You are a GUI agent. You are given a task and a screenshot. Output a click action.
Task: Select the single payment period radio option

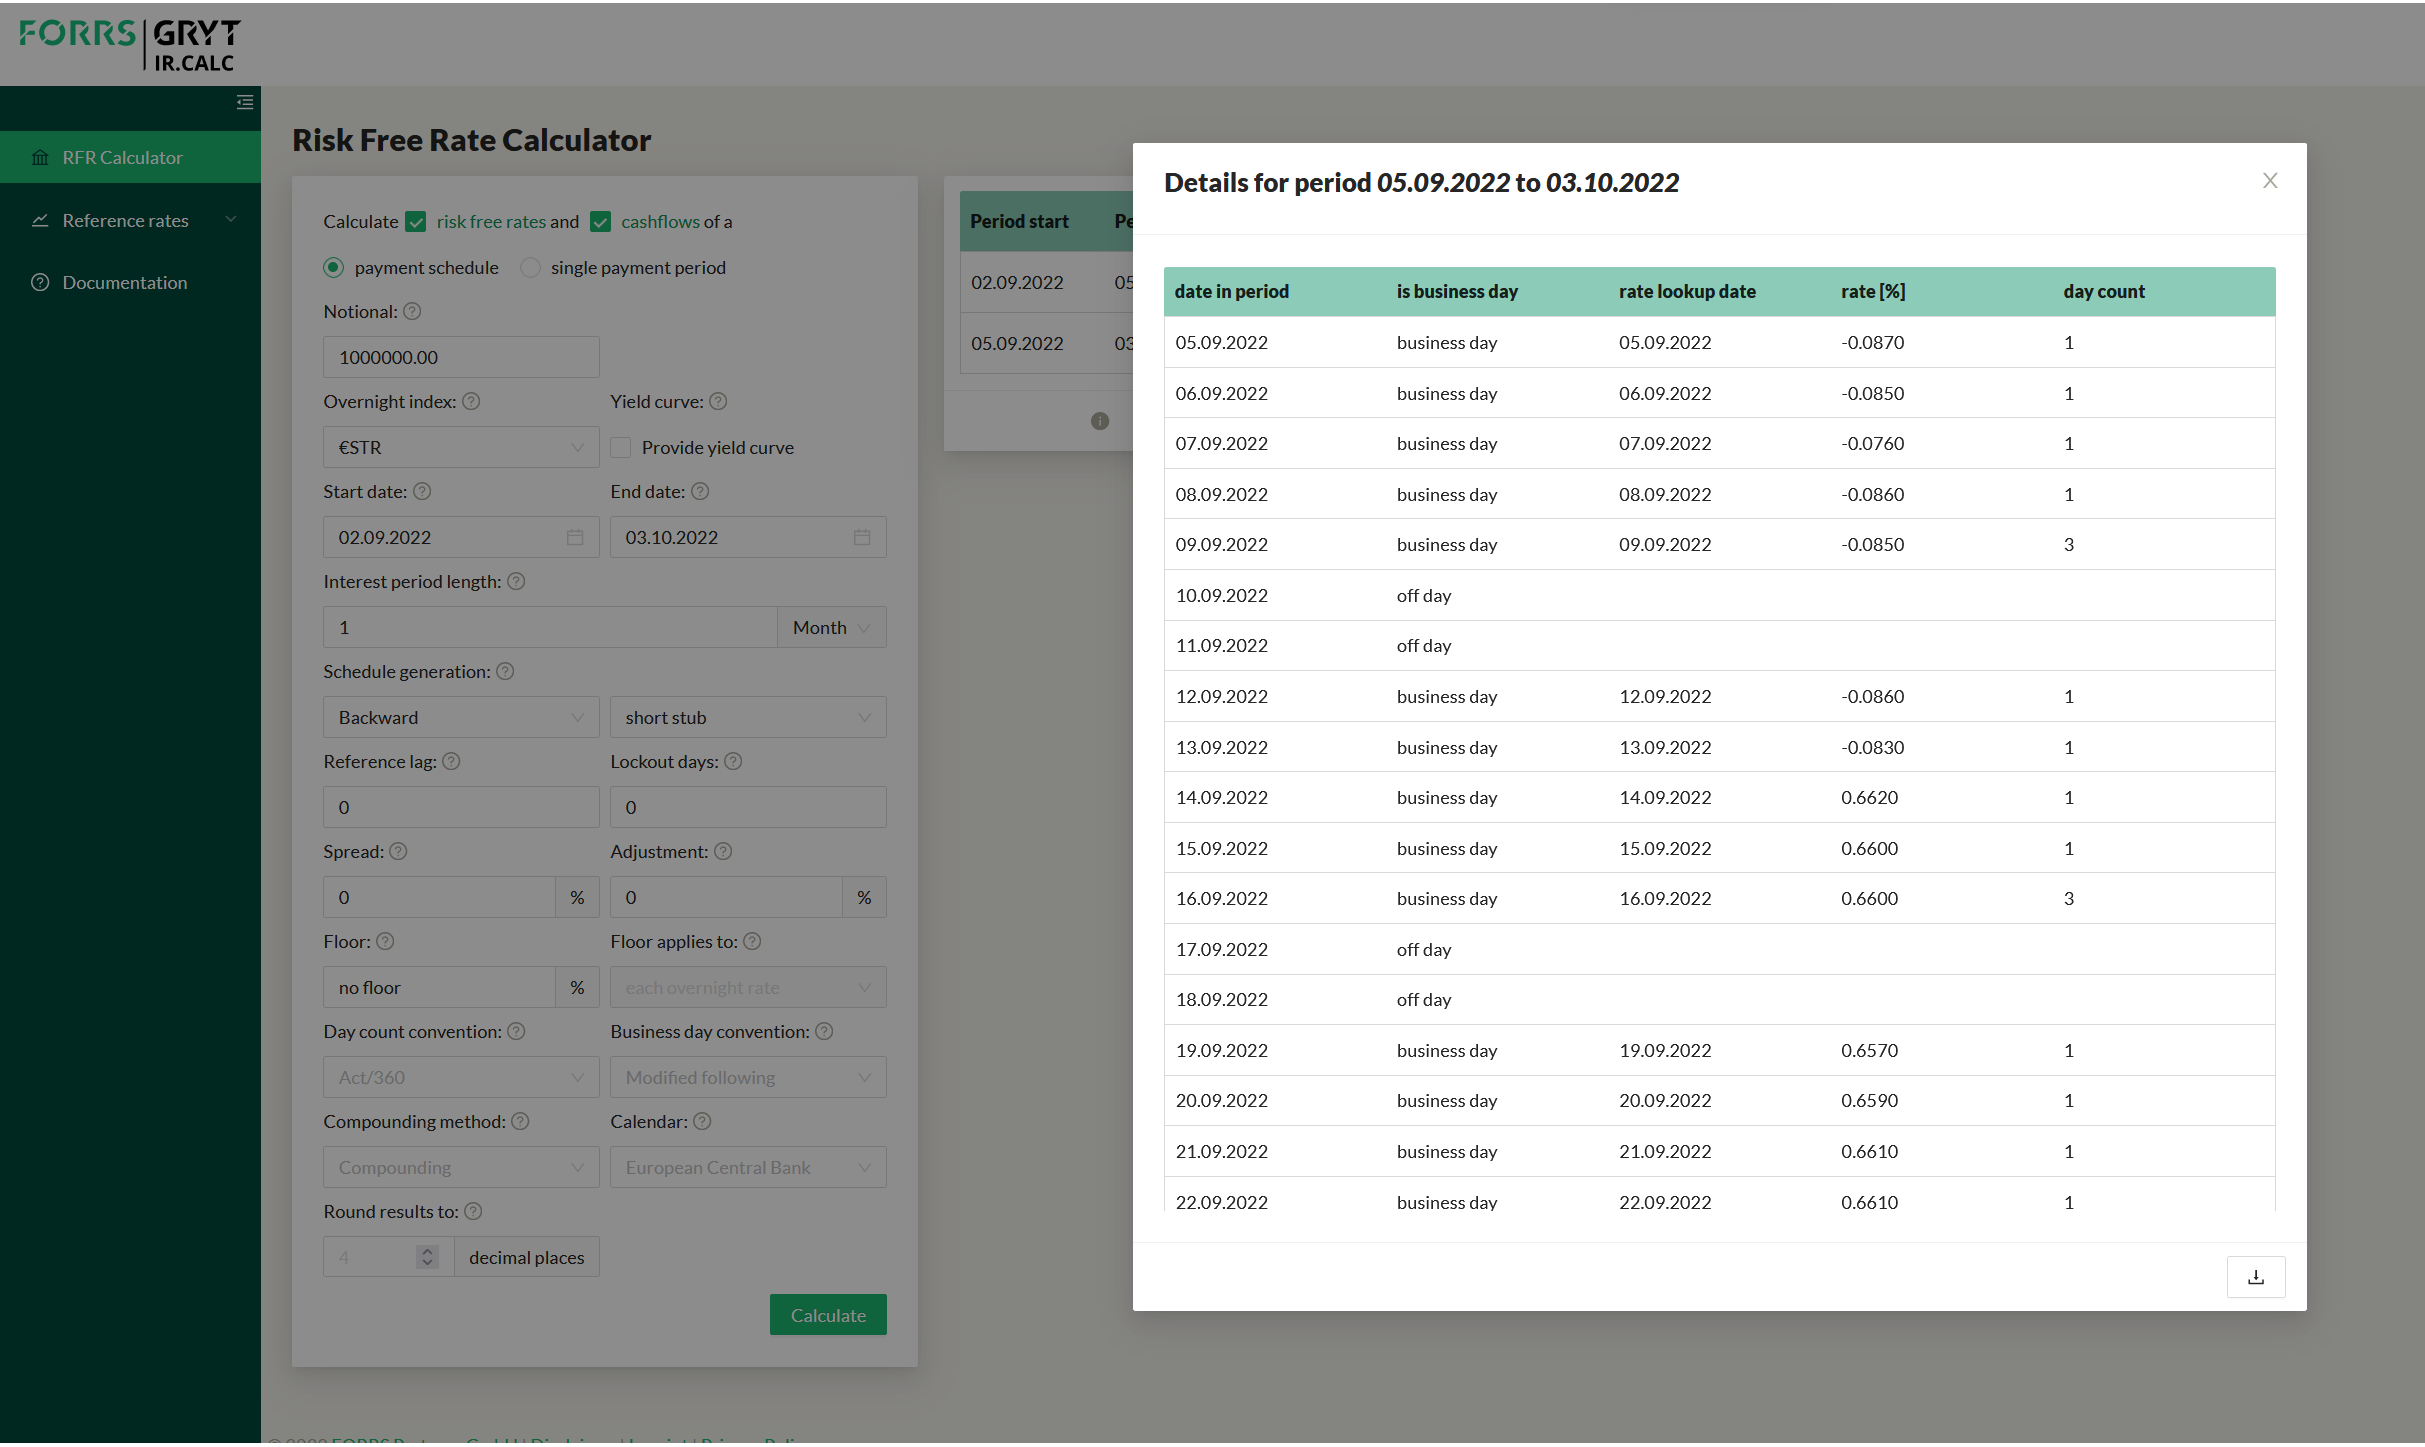[x=531, y=267]
